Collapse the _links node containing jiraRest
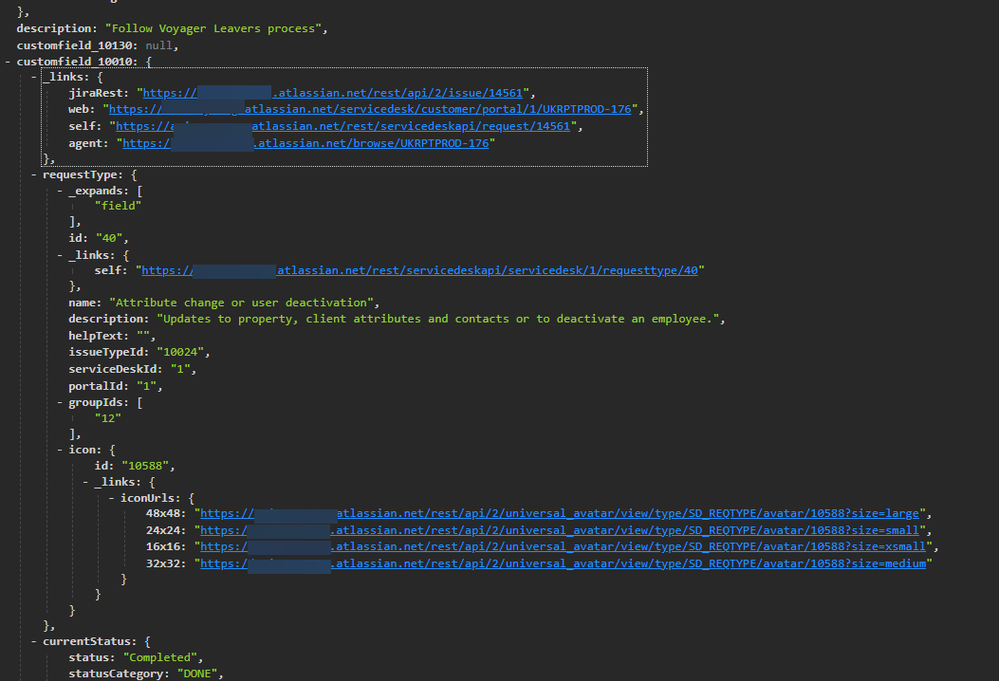The height and width of the screenshot is (681, 999). coord(33,77)
